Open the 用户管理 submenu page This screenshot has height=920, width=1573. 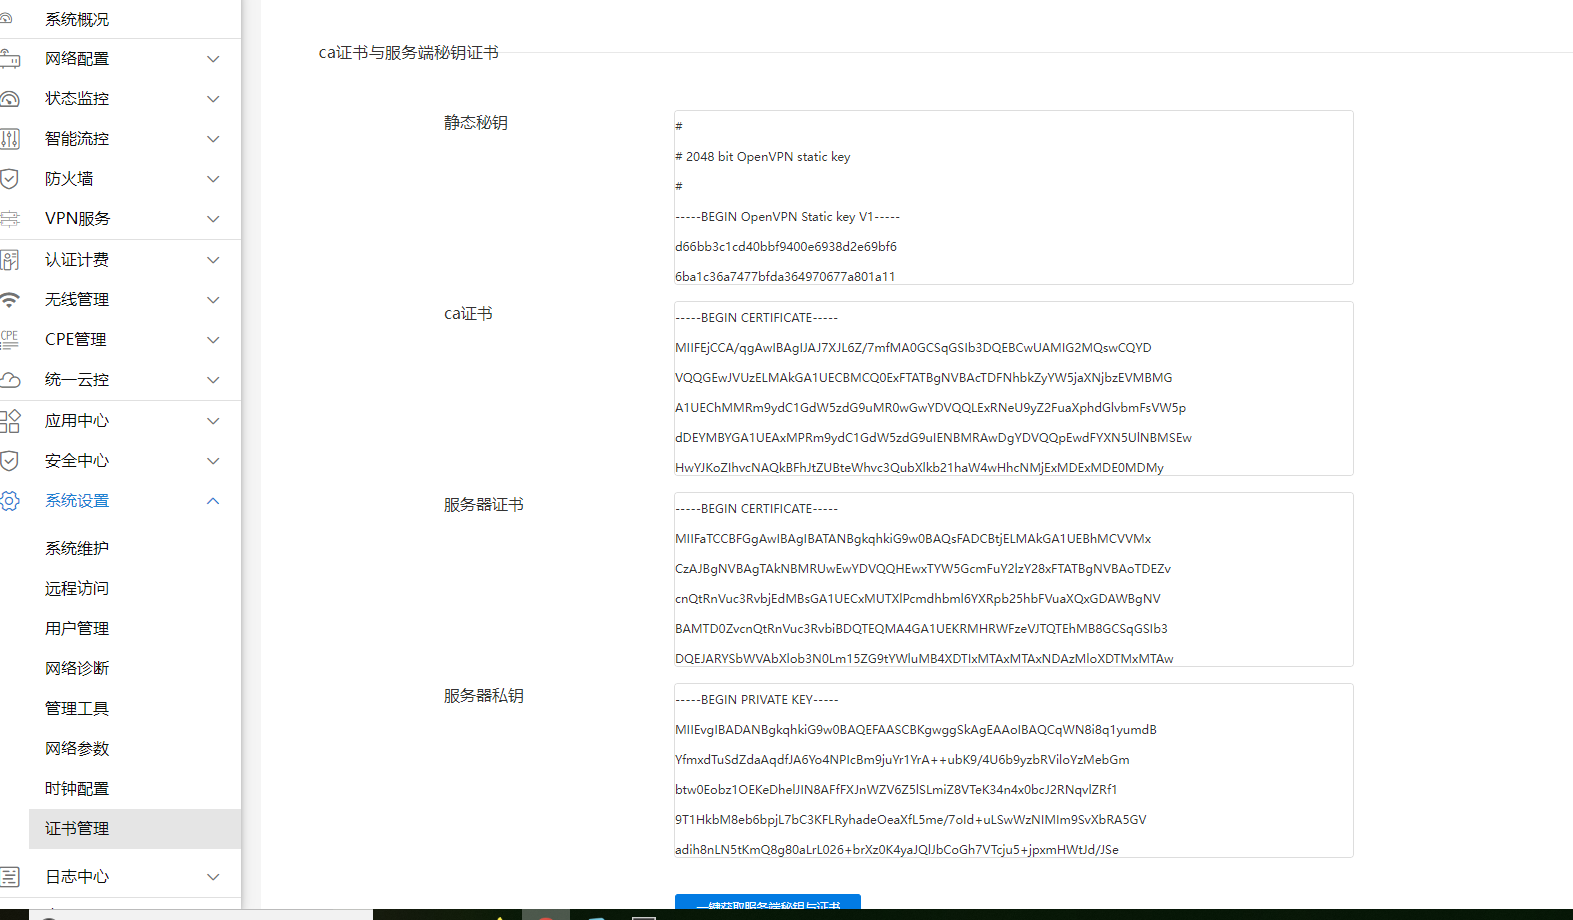(77, 629)
